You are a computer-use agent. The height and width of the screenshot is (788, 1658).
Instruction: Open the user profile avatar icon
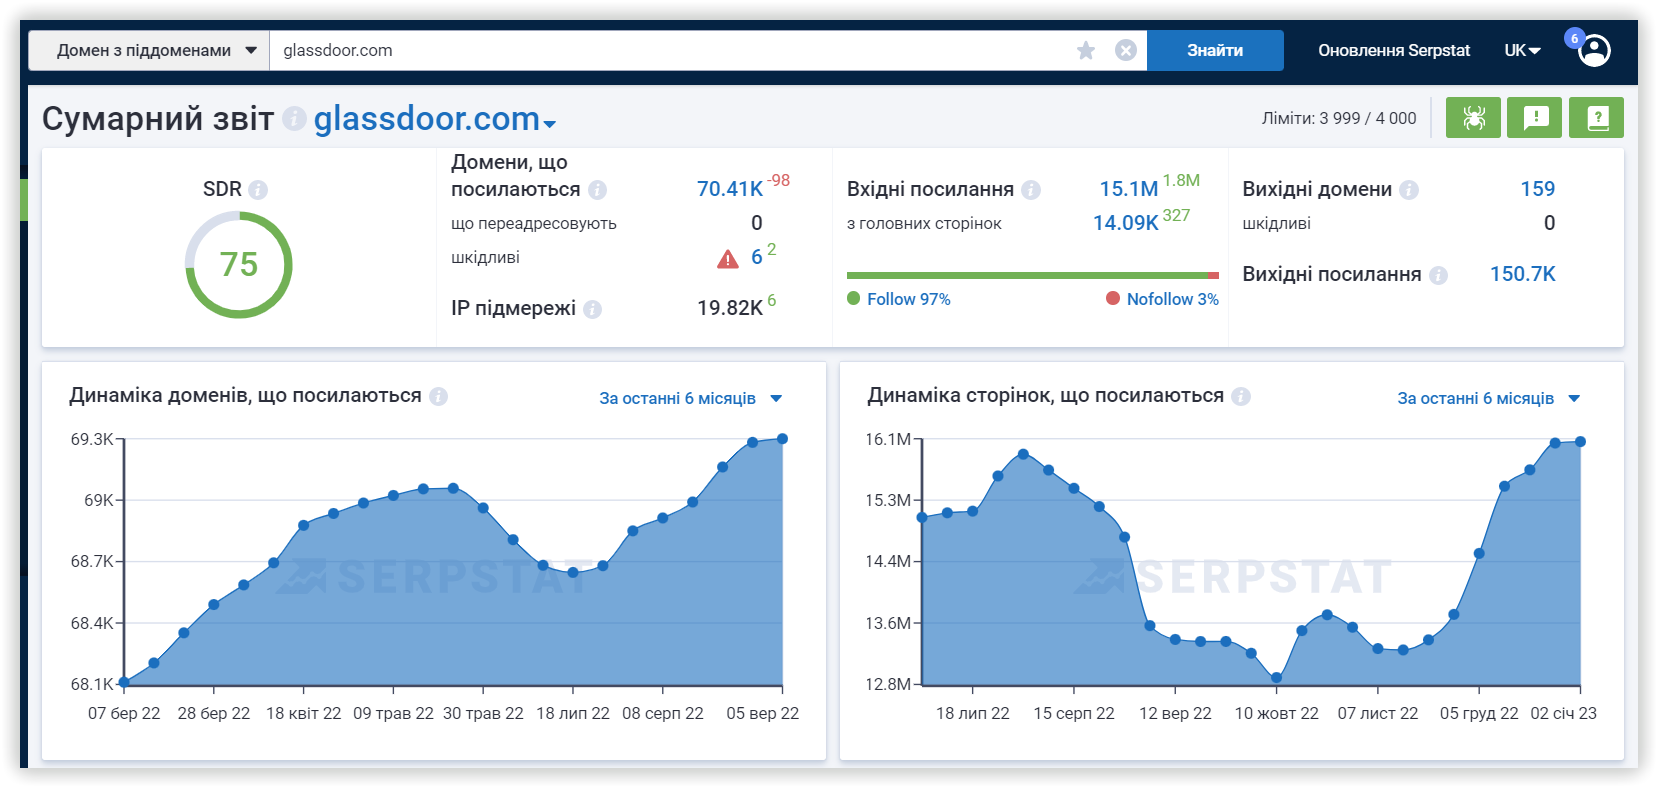[1594, 50]
